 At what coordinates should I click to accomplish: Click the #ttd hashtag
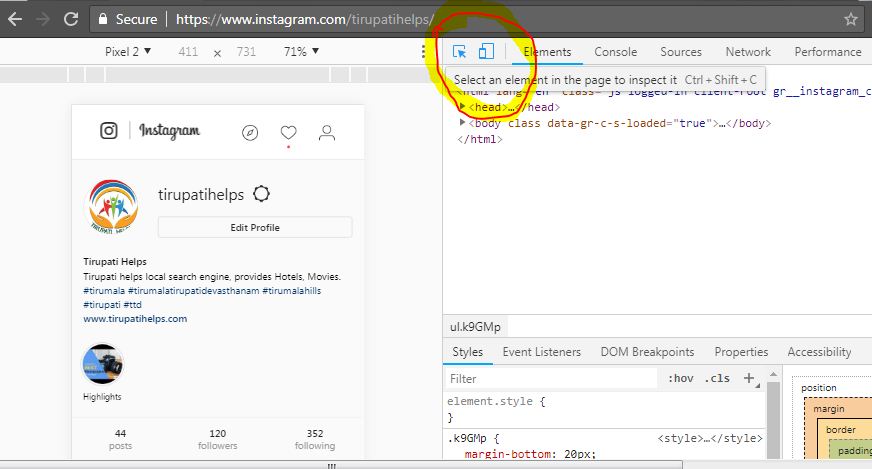tap(132, 304)
